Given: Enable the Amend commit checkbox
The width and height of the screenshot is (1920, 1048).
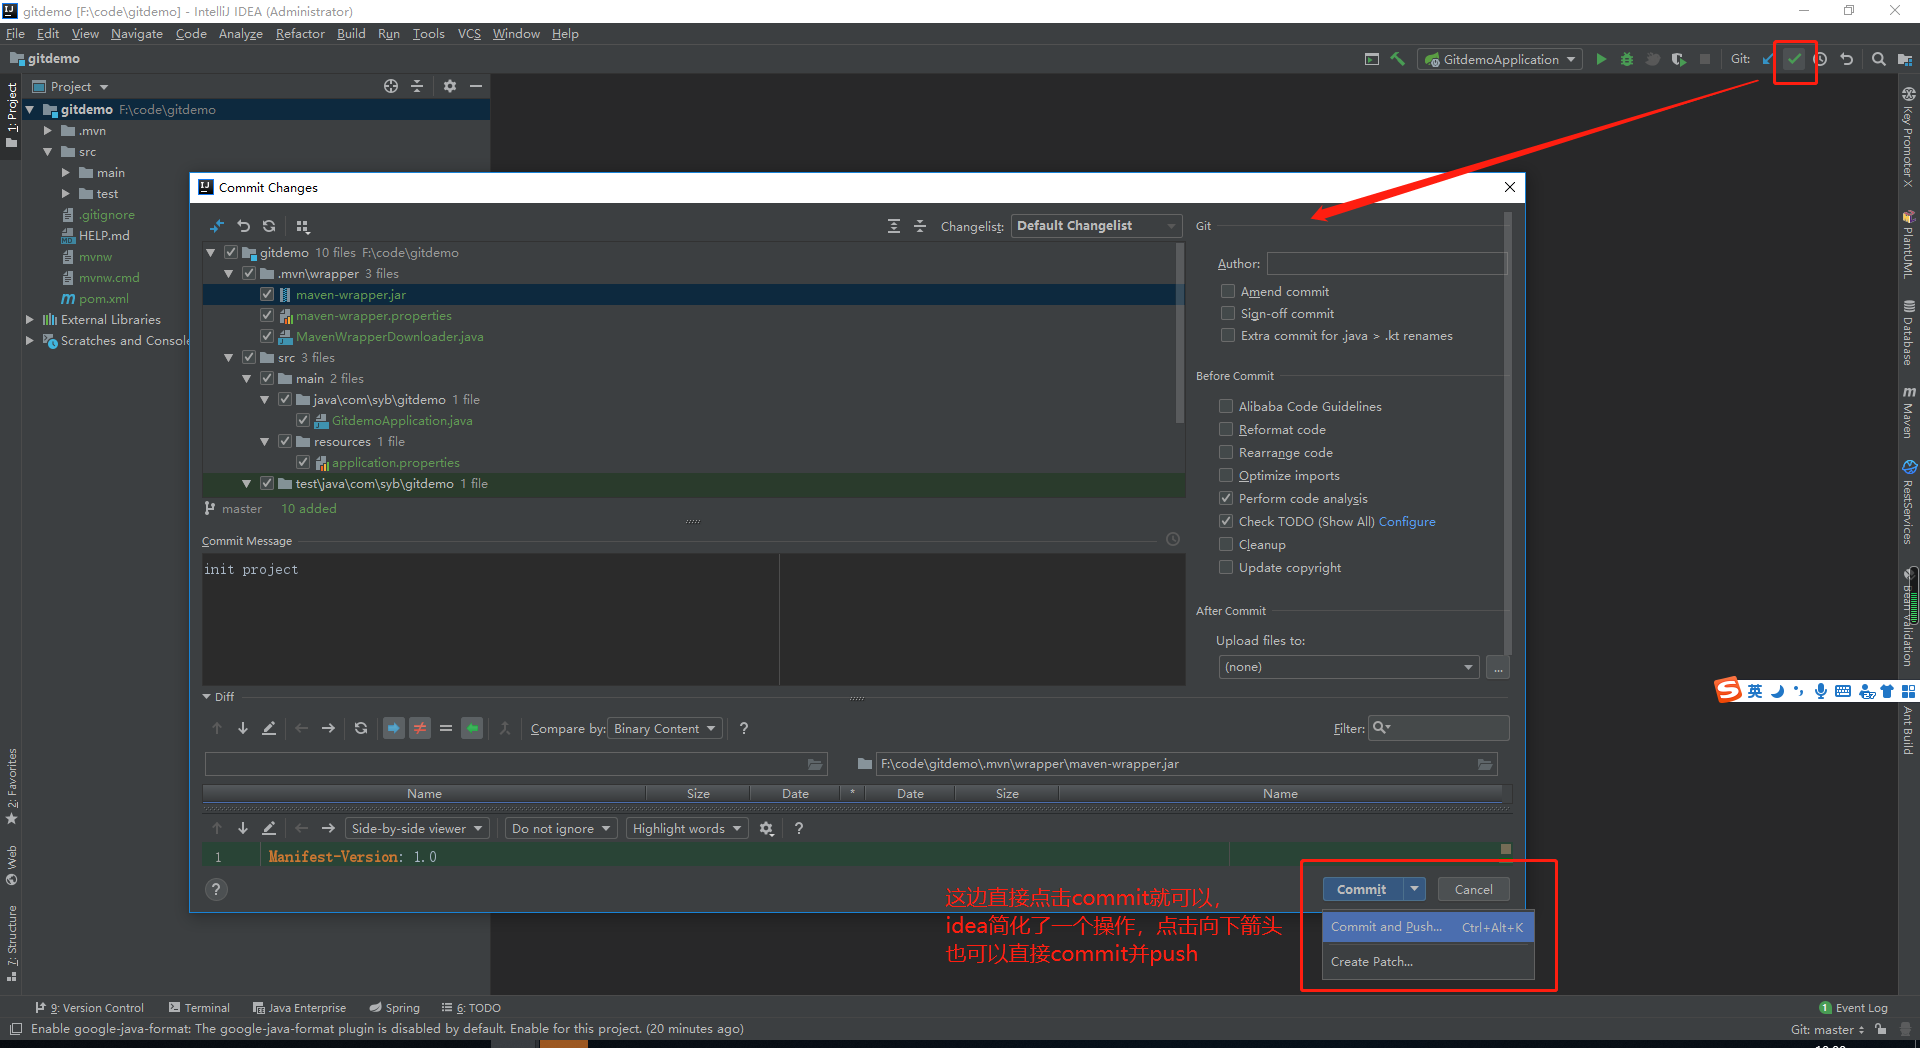Looking at the screenshot, I should point(1228,291).
